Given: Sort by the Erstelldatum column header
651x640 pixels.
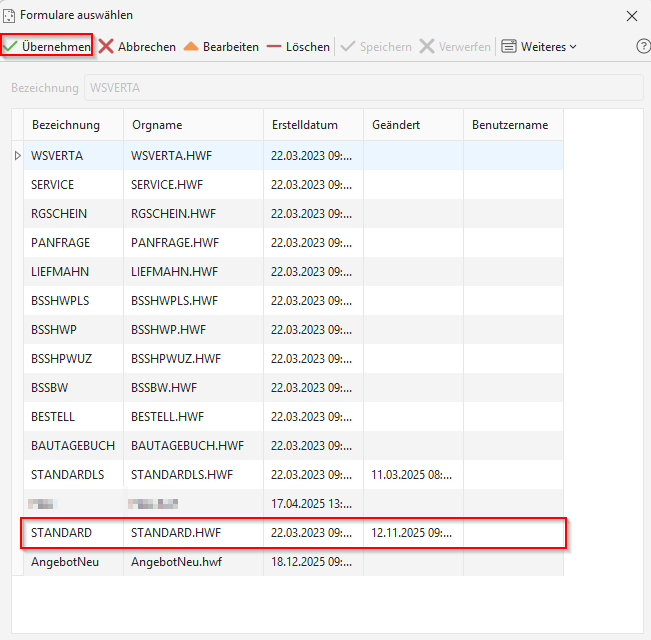Looking at the screenshot, I should click(305, 125).
